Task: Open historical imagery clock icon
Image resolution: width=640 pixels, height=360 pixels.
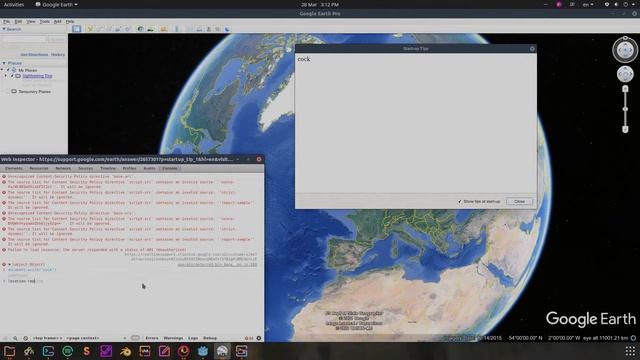Action: tap(140, 29)
